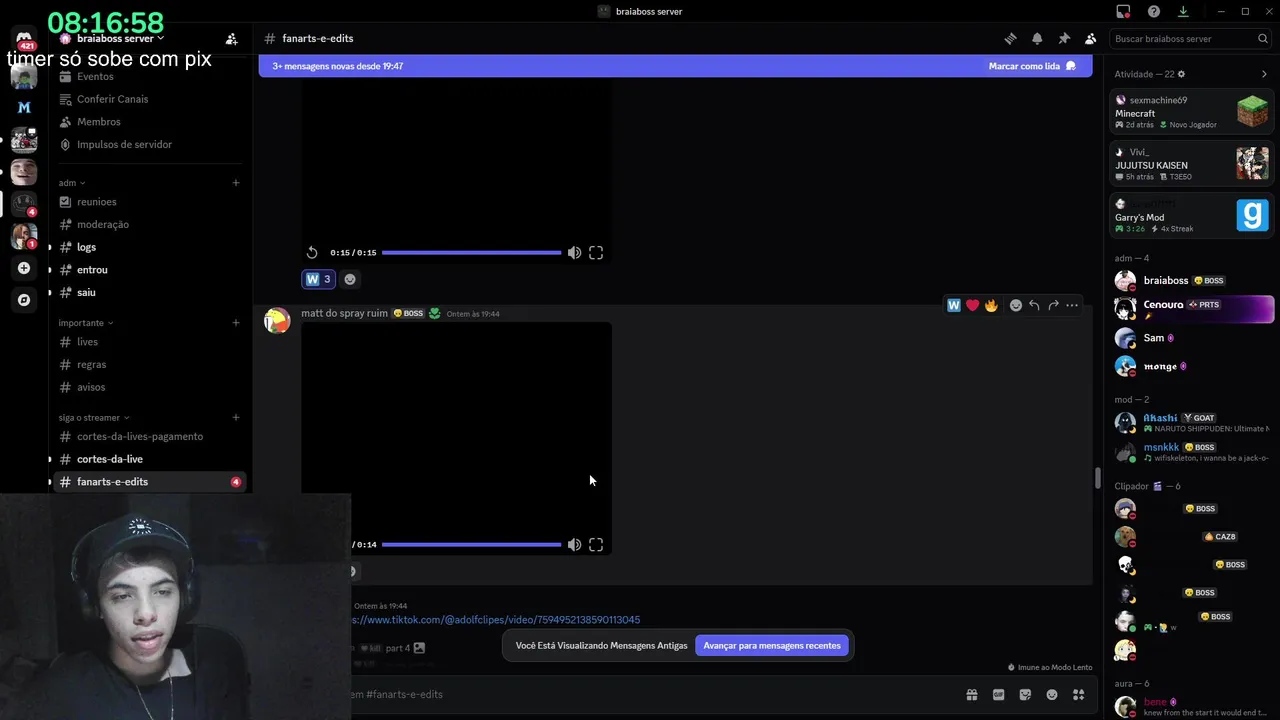
Task: Replay the 0:15 video
Action: tap(312, 253)
